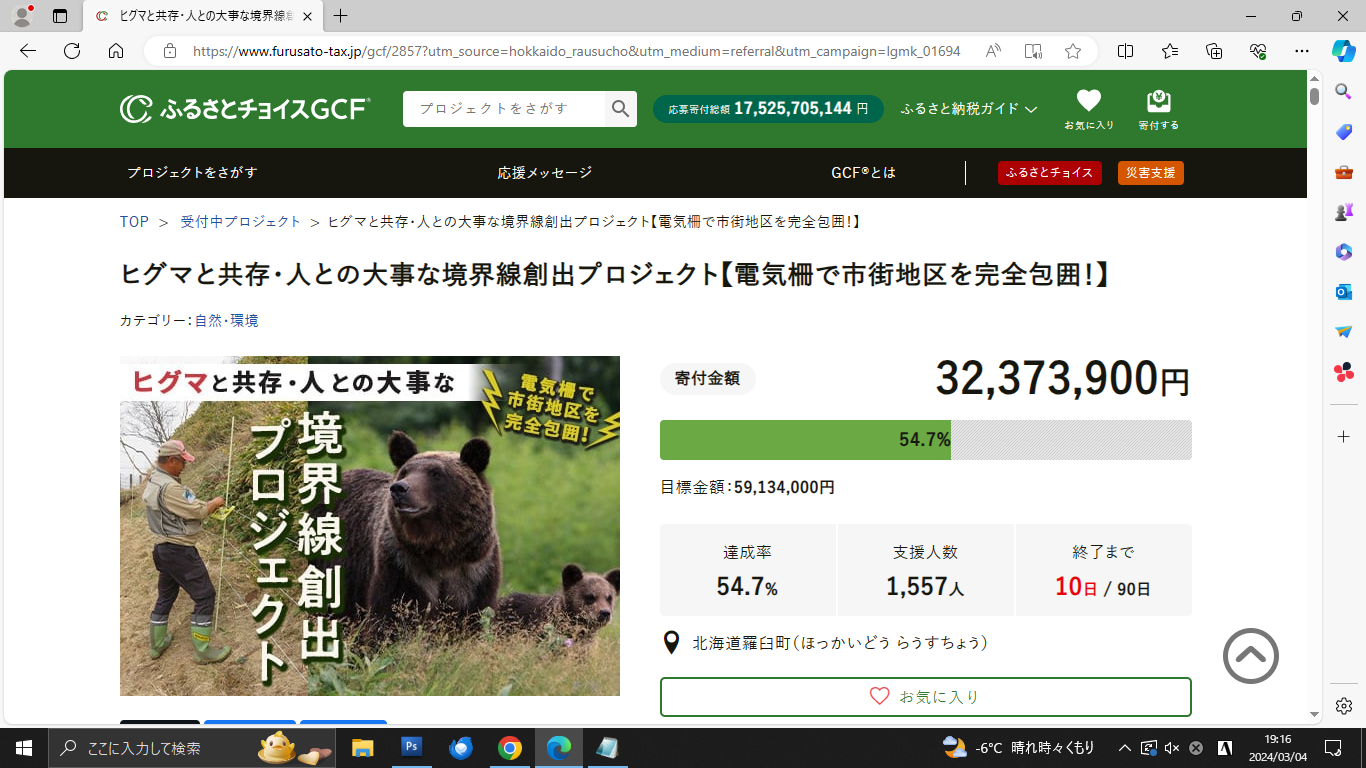
Task: Click the search magnifier icon in site header
Action: 620,109
